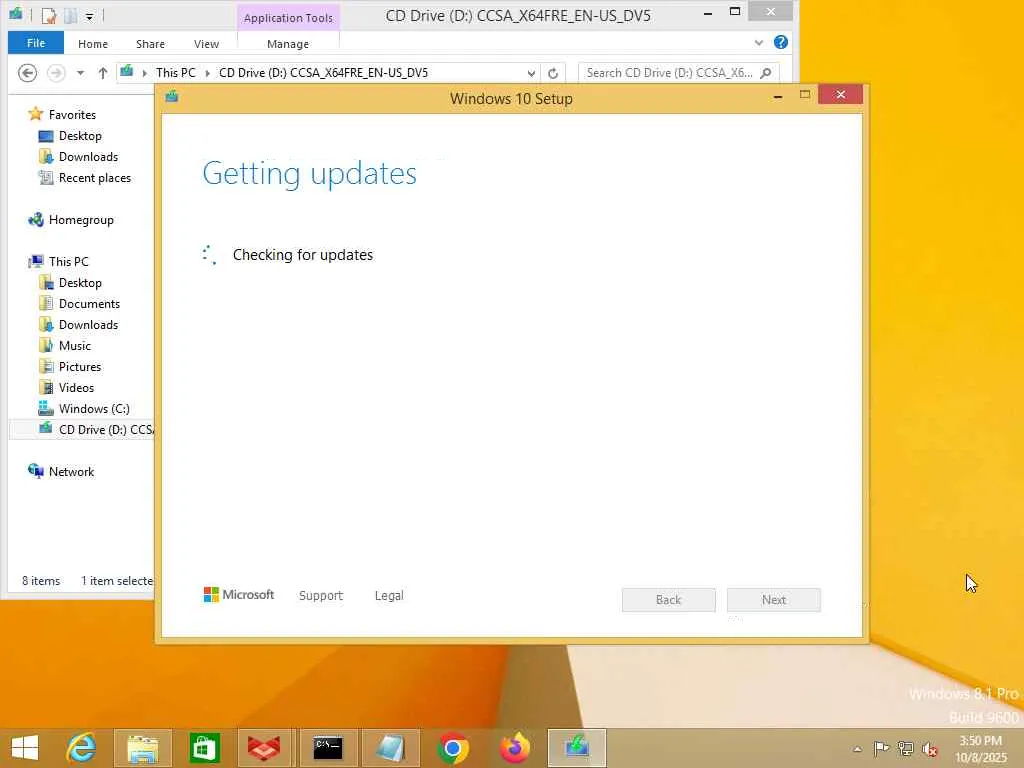Click the Explorer window title bar icon
This screenshot has width=1024, height=768.
tap(16, 14)
